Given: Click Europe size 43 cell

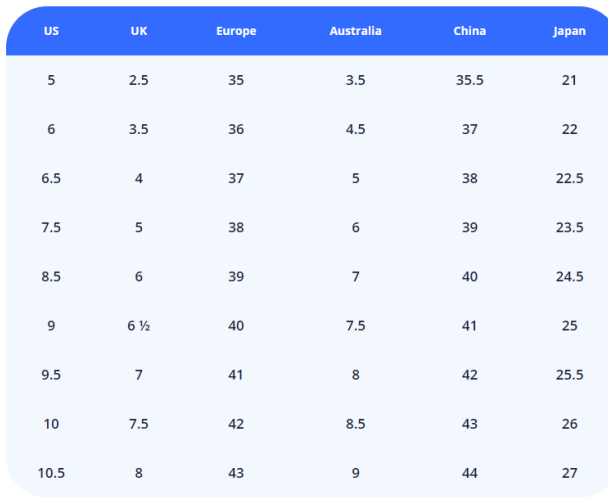Looking at the screenshot, I should pyautogui.click(x=236, y=473).
